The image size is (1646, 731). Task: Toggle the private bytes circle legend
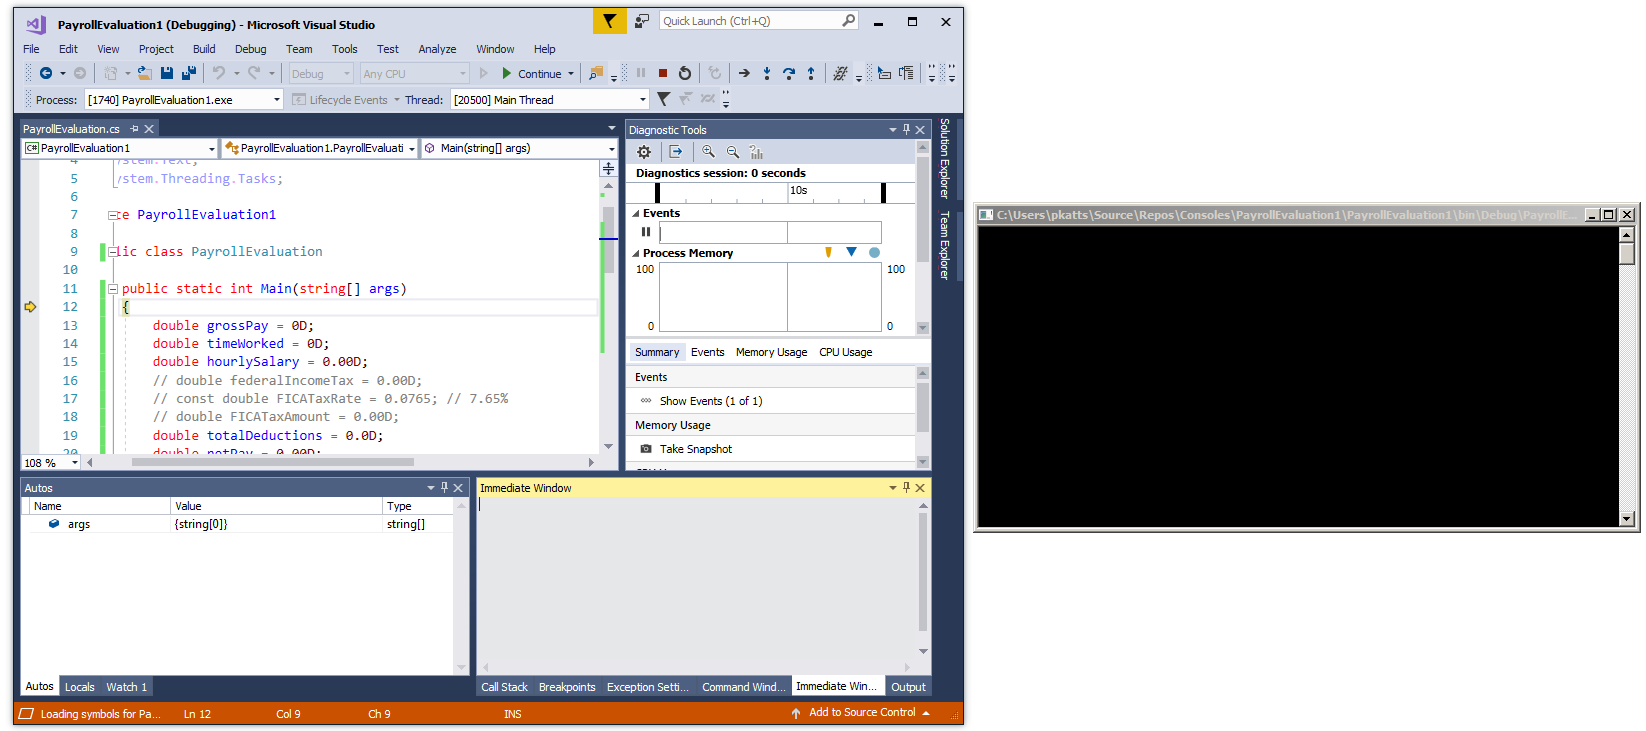(874, 252)
